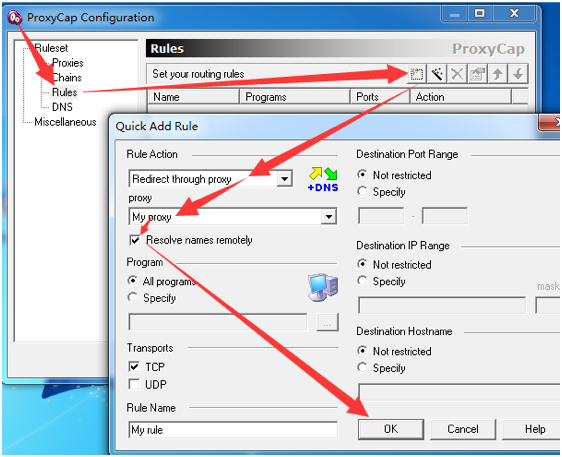Enable the UDP transport checkbox
562x457 pixels.
point(134,384)
